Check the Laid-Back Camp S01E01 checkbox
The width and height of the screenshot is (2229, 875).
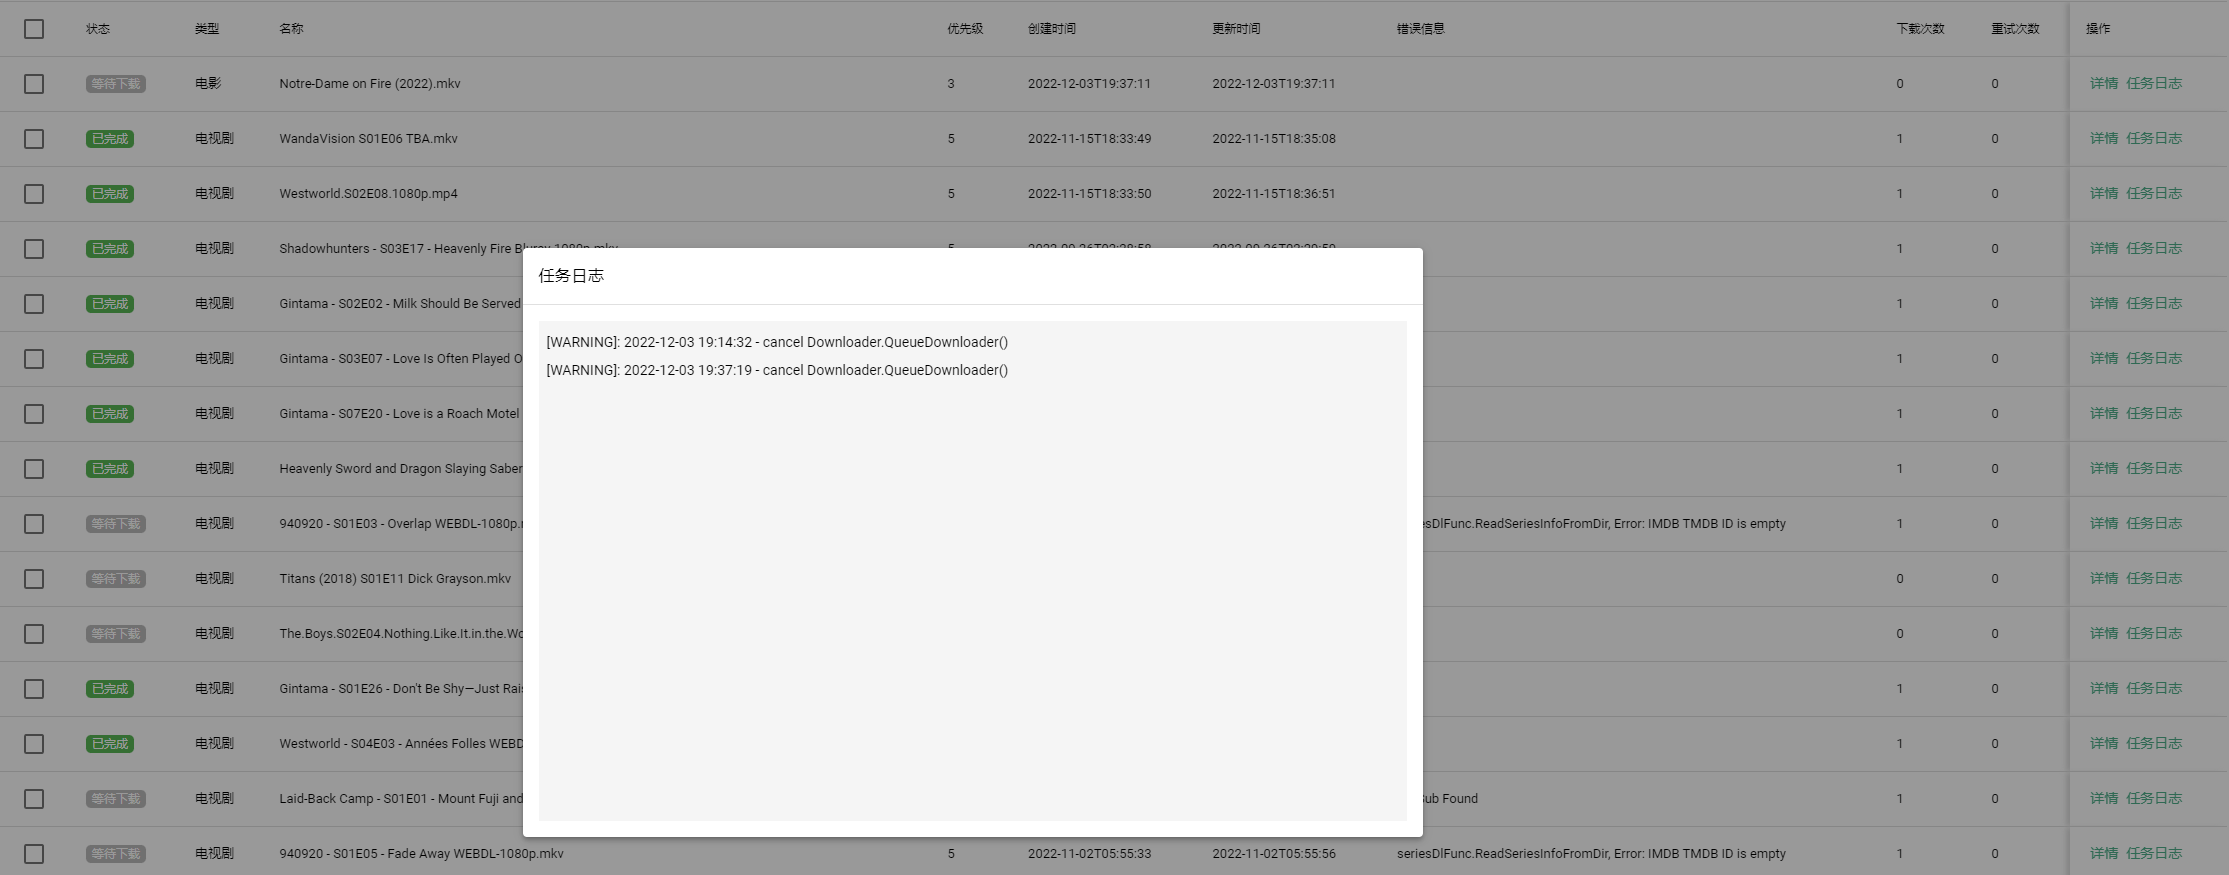(x=34, y=799)
